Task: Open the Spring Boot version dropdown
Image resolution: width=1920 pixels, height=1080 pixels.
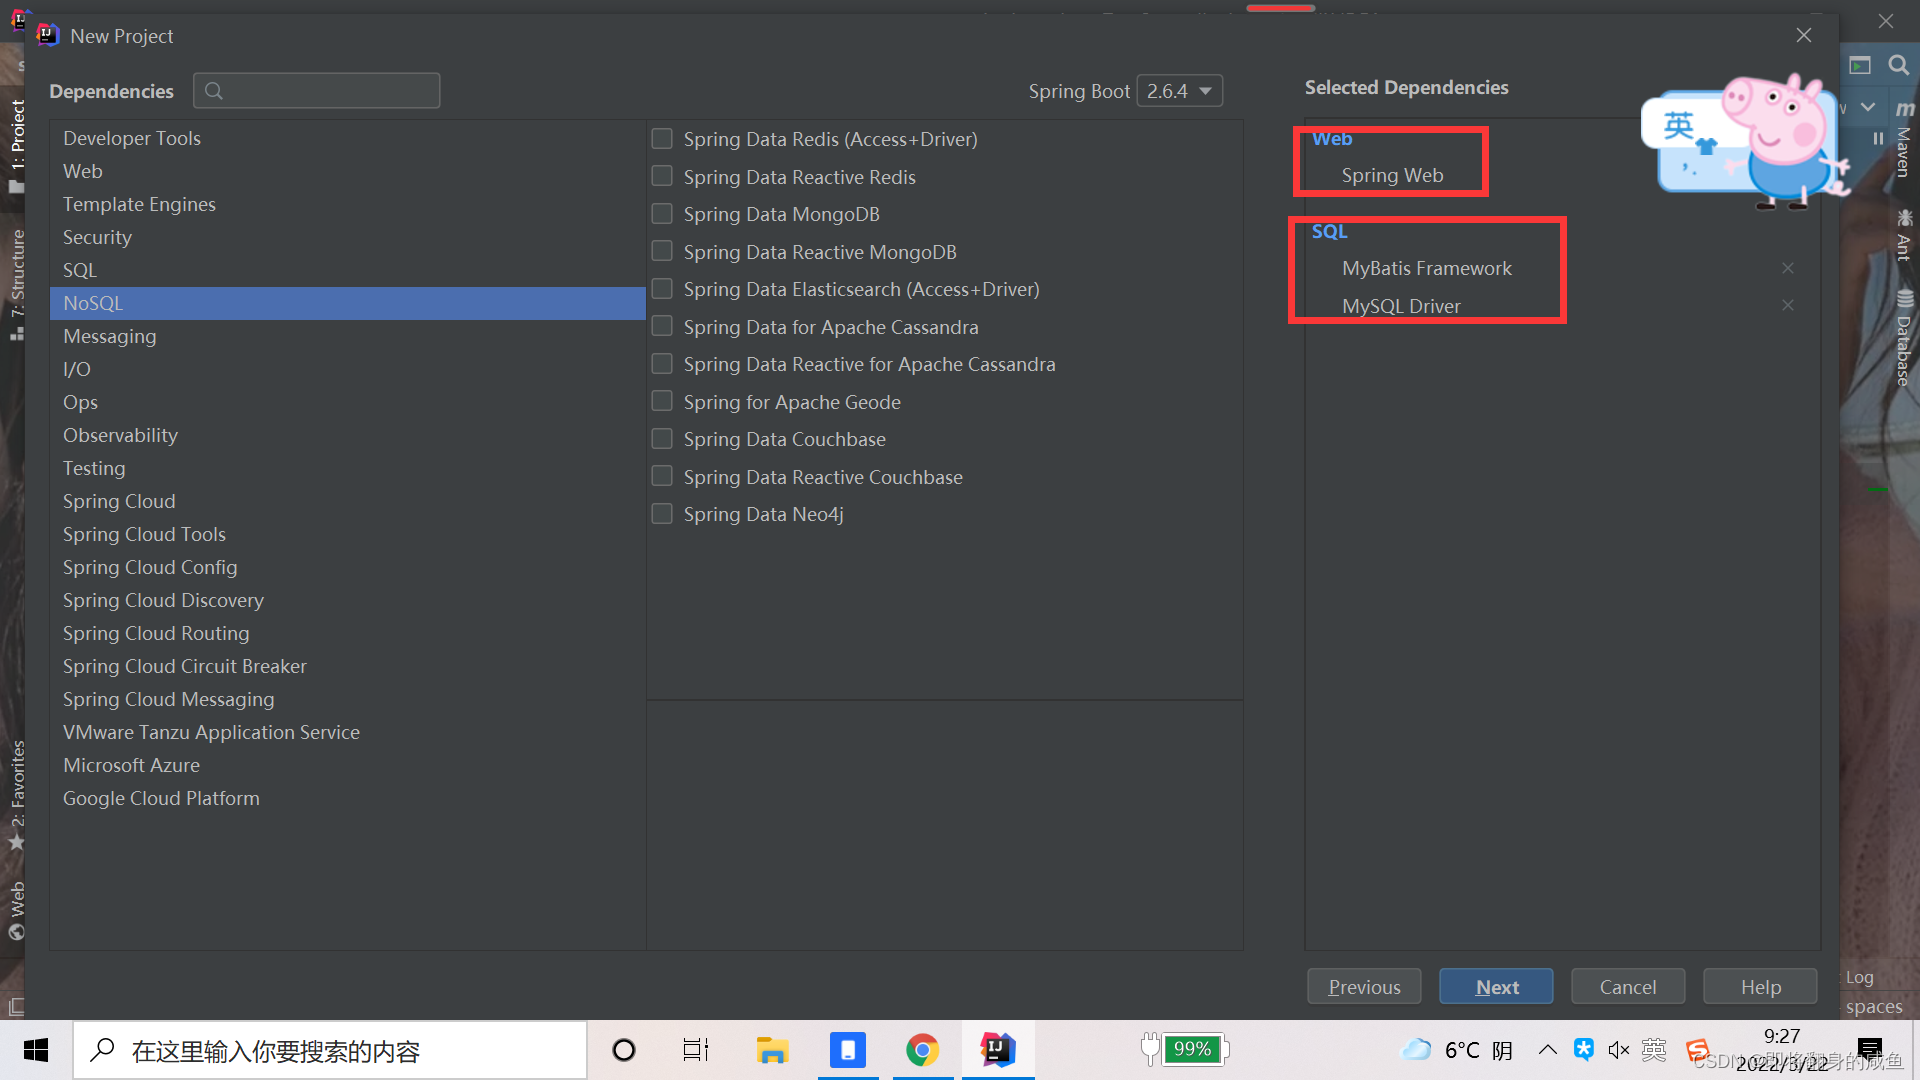Action: (1180, 91)
